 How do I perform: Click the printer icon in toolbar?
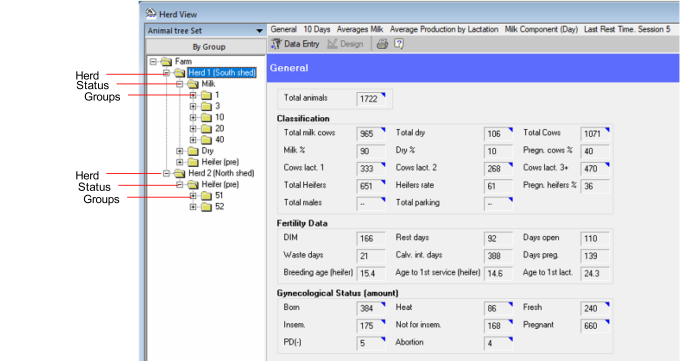coord(382,44)
